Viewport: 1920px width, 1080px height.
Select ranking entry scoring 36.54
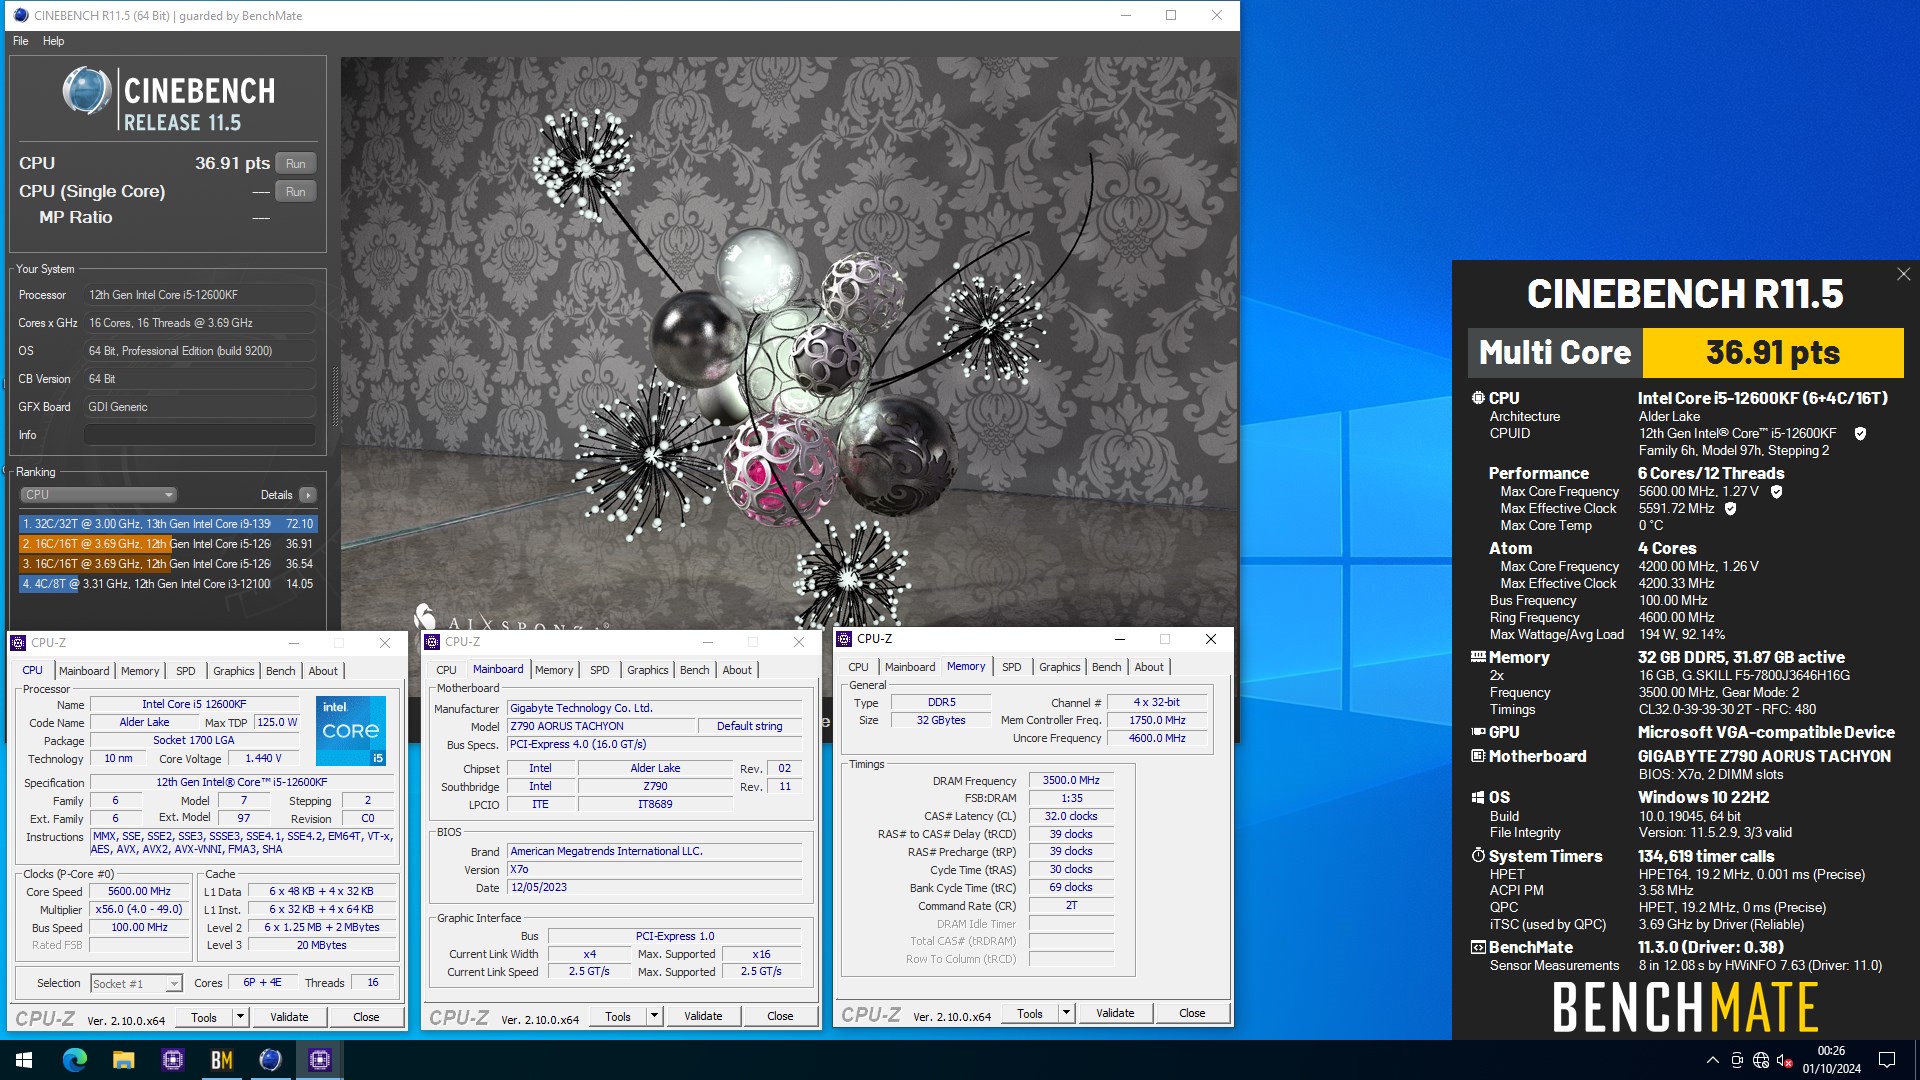click(x=168, y=564)
